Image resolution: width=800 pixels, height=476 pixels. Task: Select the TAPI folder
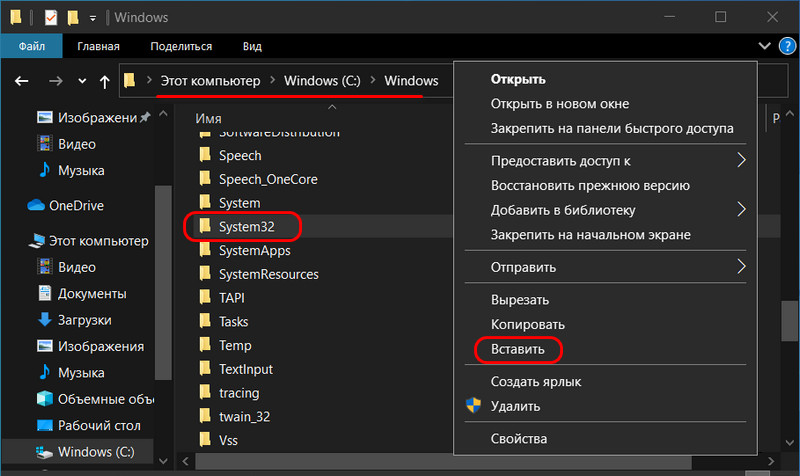click(x=222, y=297)
